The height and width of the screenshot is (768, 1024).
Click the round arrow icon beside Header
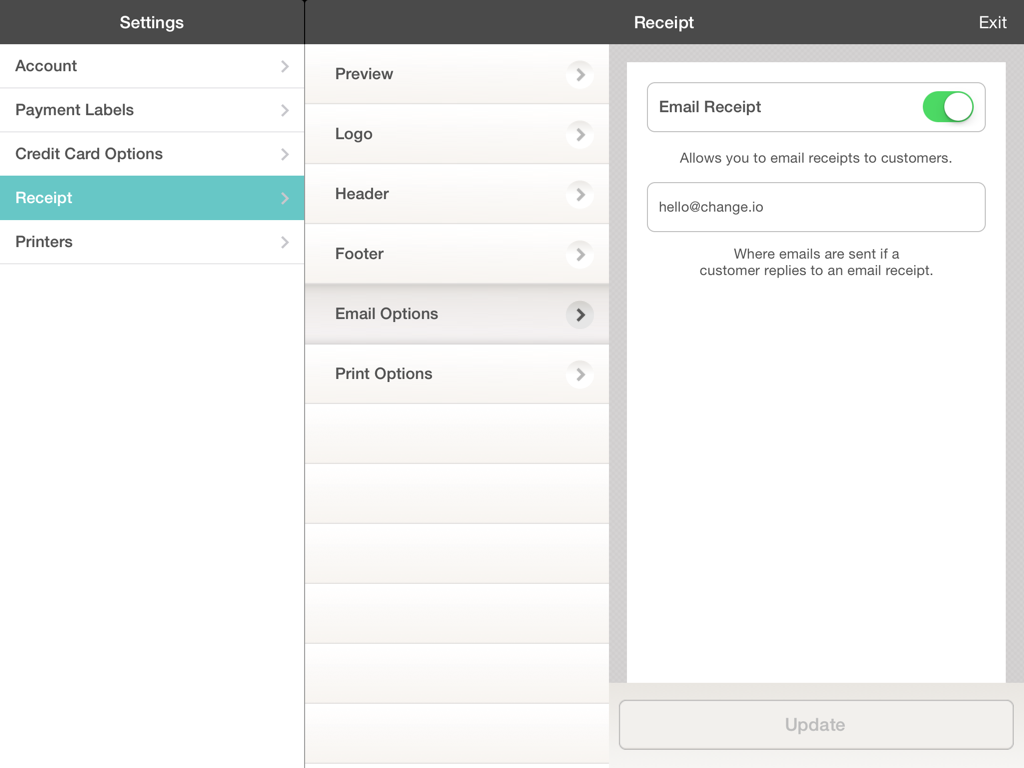[x=580, y=195]
